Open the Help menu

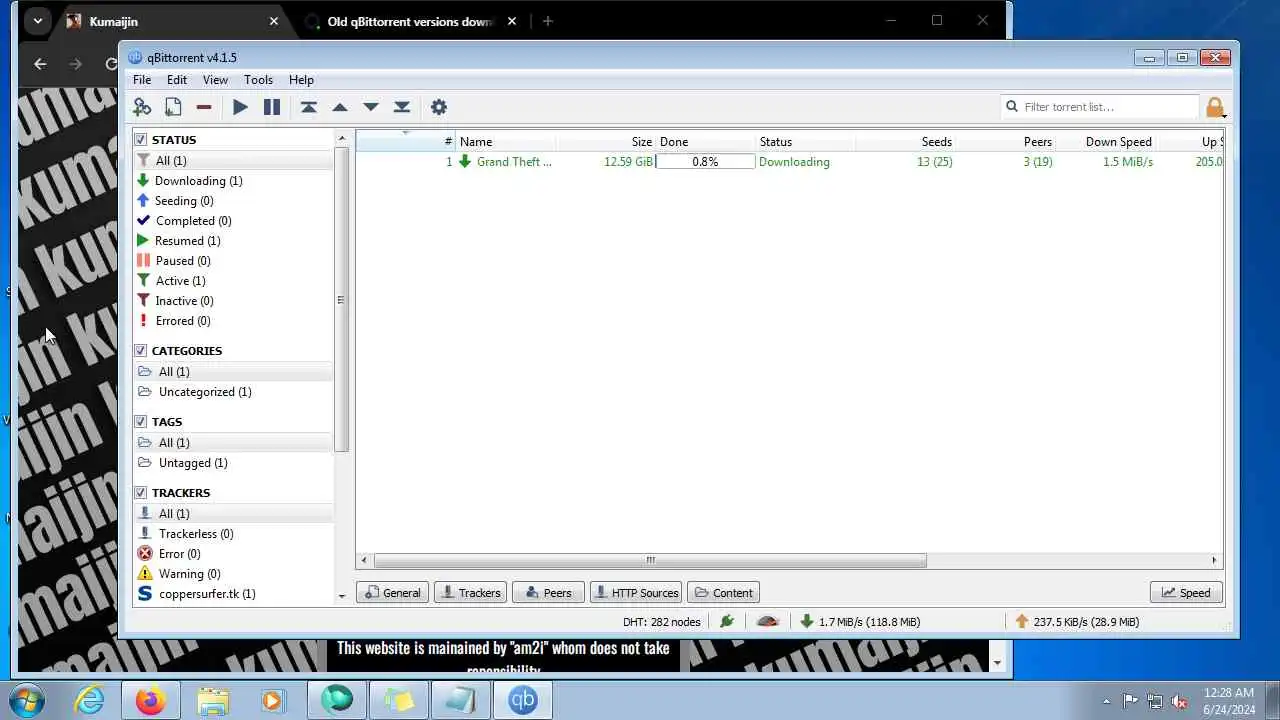[301, 80]
